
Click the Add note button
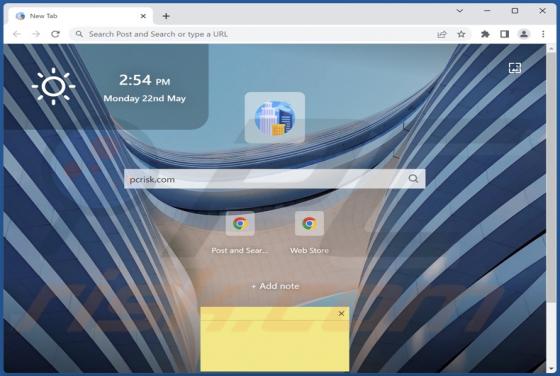click(x=275, y=286)
